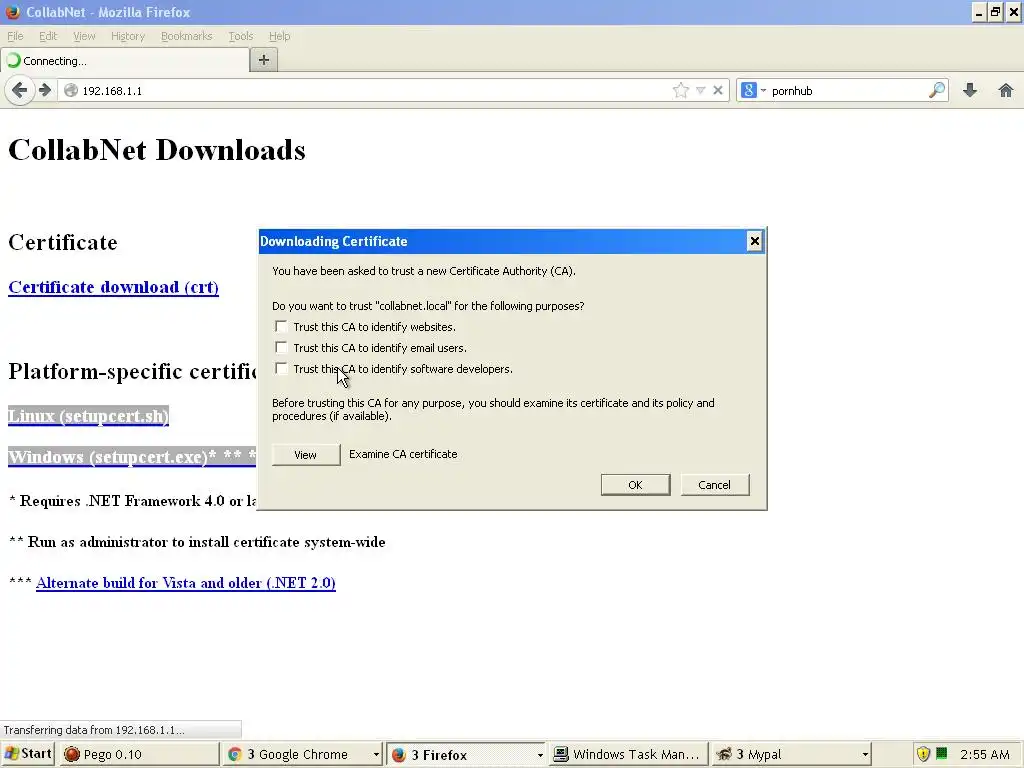Click View to examine CA certificate
The image size is (1024, 768).
point(306,455)
